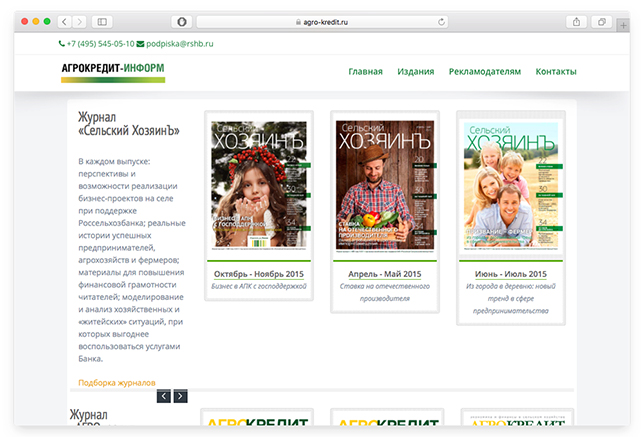This screenshot has height=437, width=644.
Task: Open the Подборка журналов link
Action: click(117, 383)
